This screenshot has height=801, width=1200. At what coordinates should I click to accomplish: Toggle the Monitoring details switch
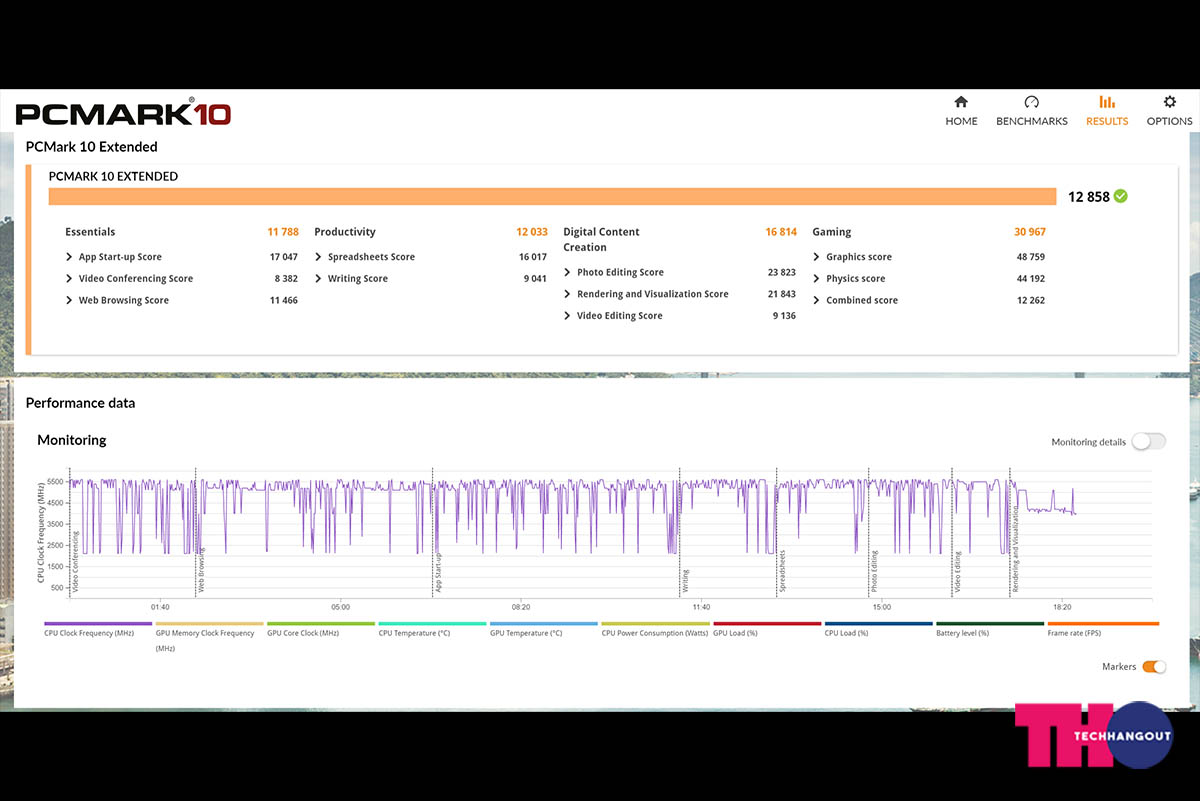[x=1149, y=441]
